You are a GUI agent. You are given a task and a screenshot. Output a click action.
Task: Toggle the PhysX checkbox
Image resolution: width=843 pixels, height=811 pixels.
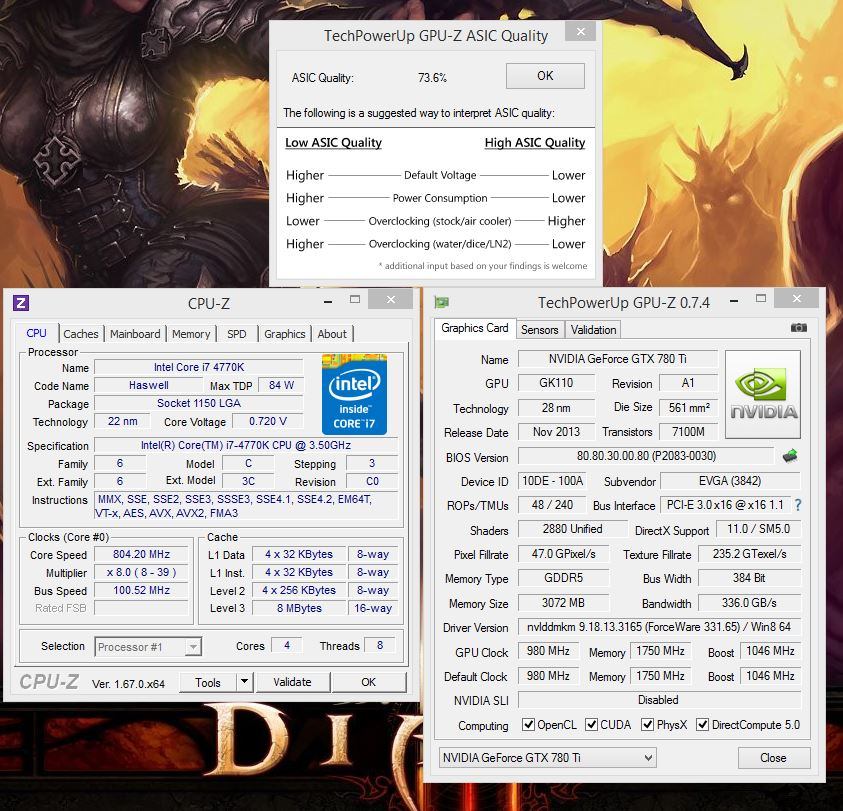coord(647,724)
